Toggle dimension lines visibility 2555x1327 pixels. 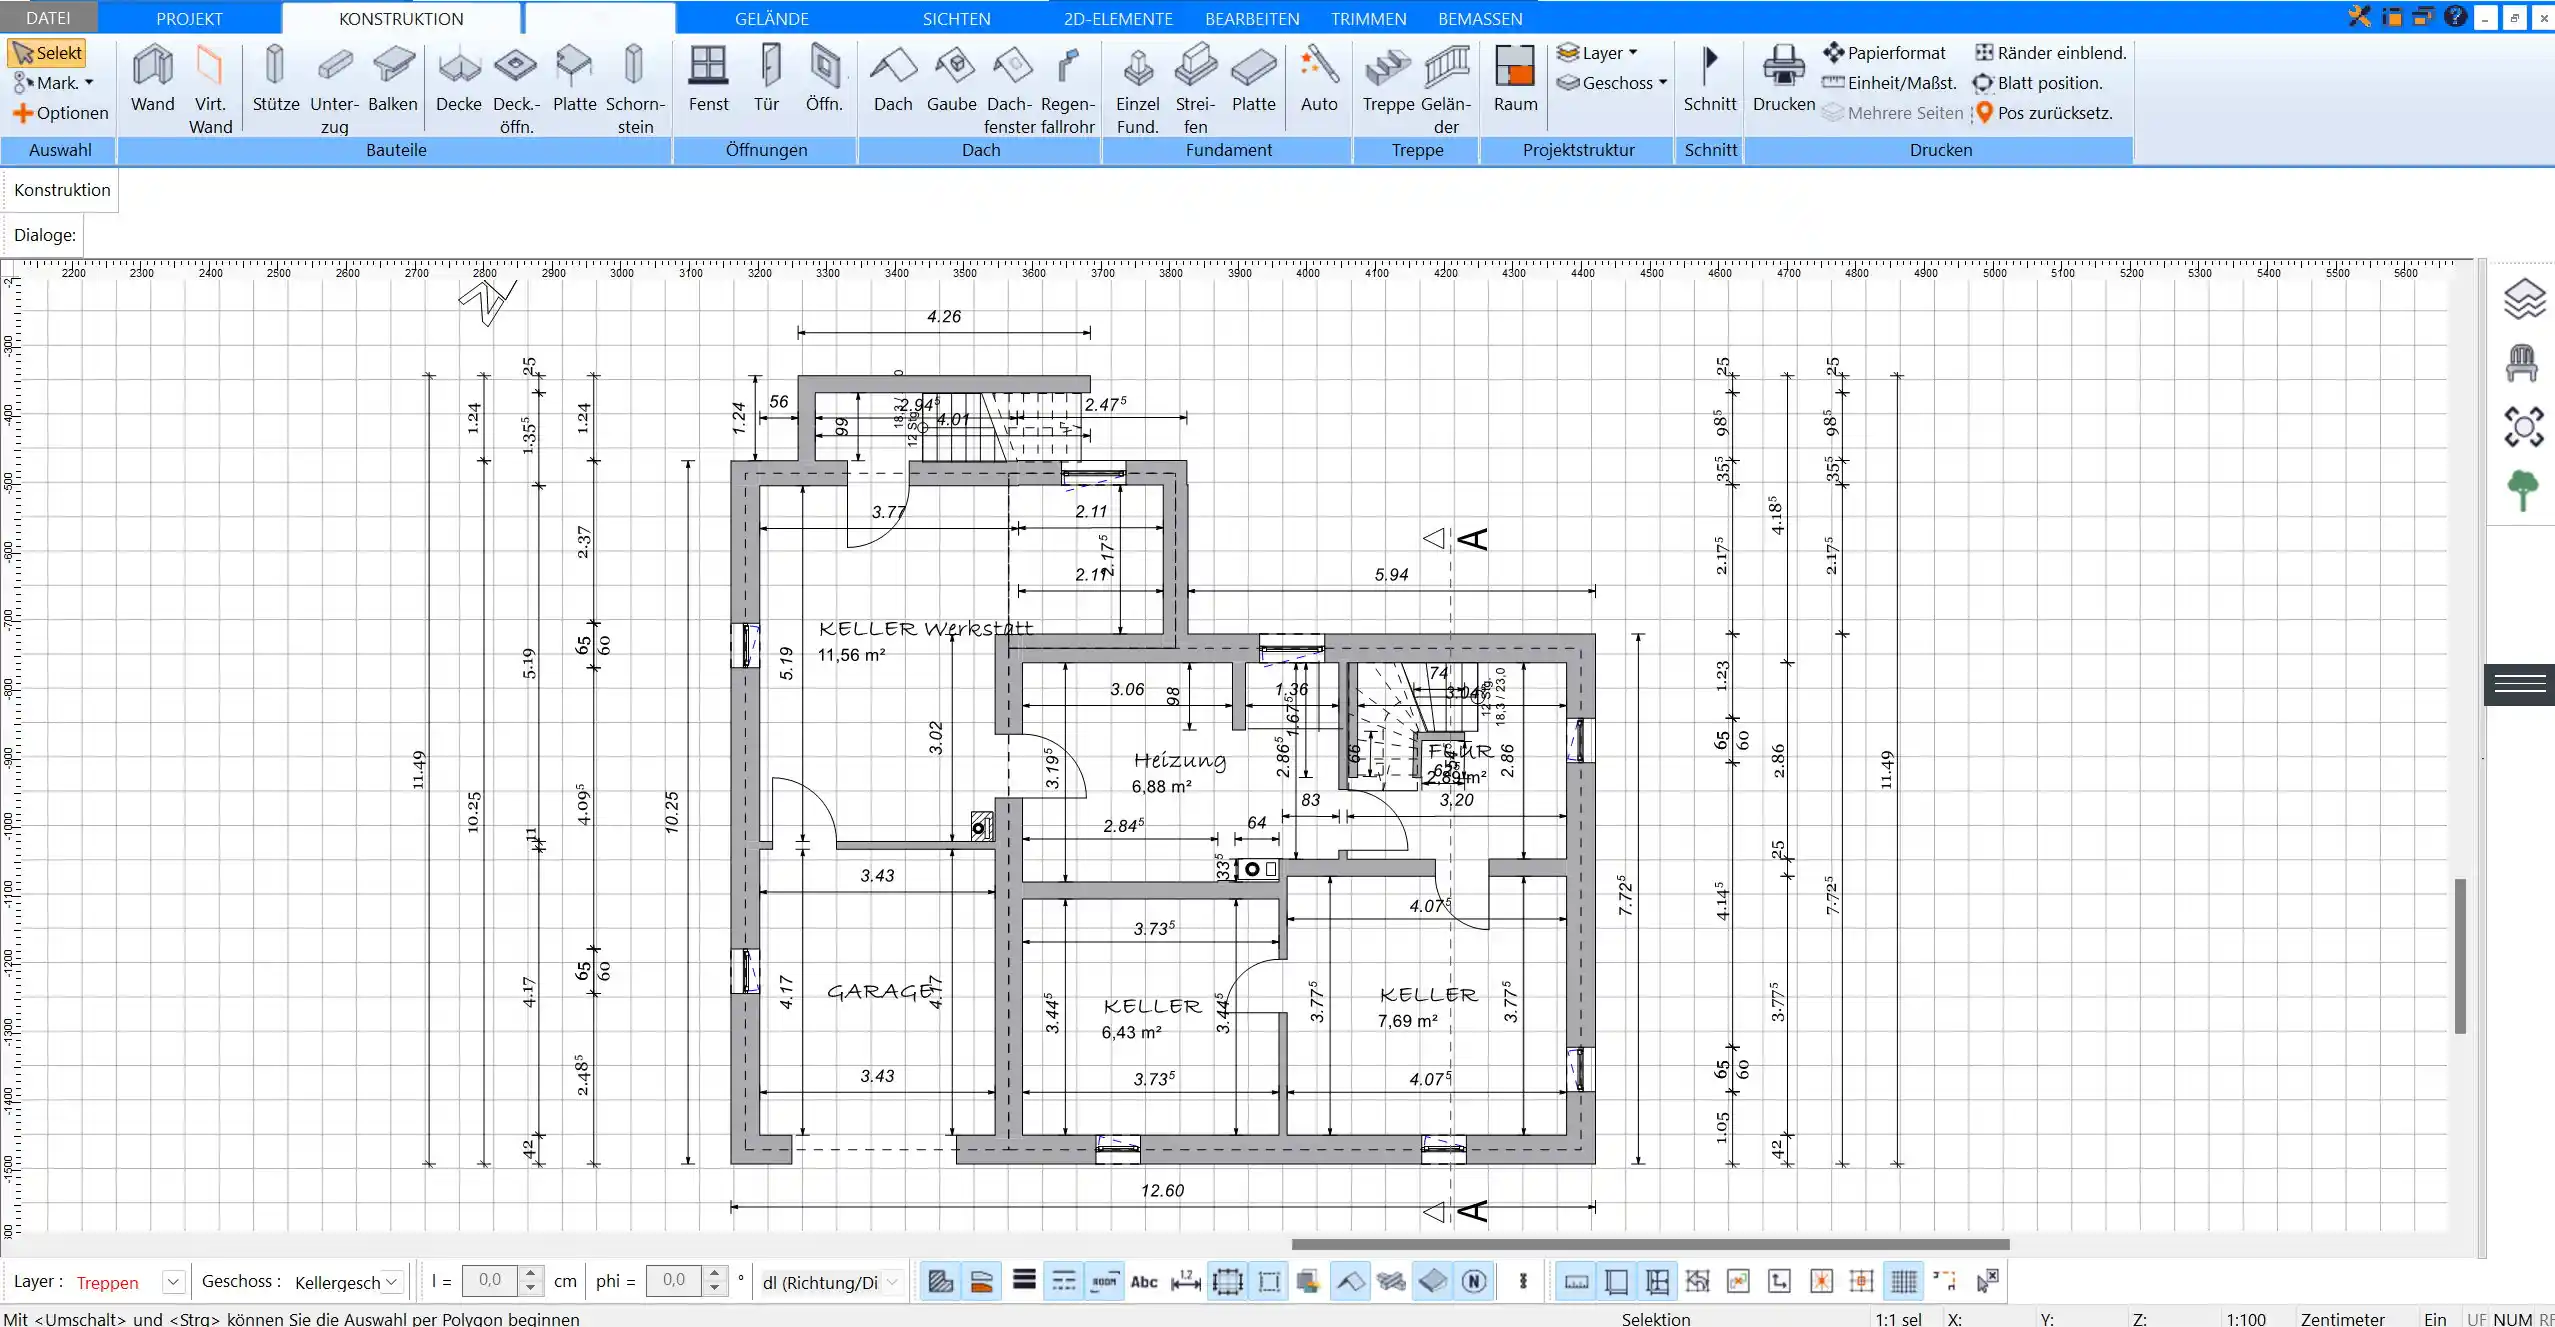[x=1186, y=1281]
